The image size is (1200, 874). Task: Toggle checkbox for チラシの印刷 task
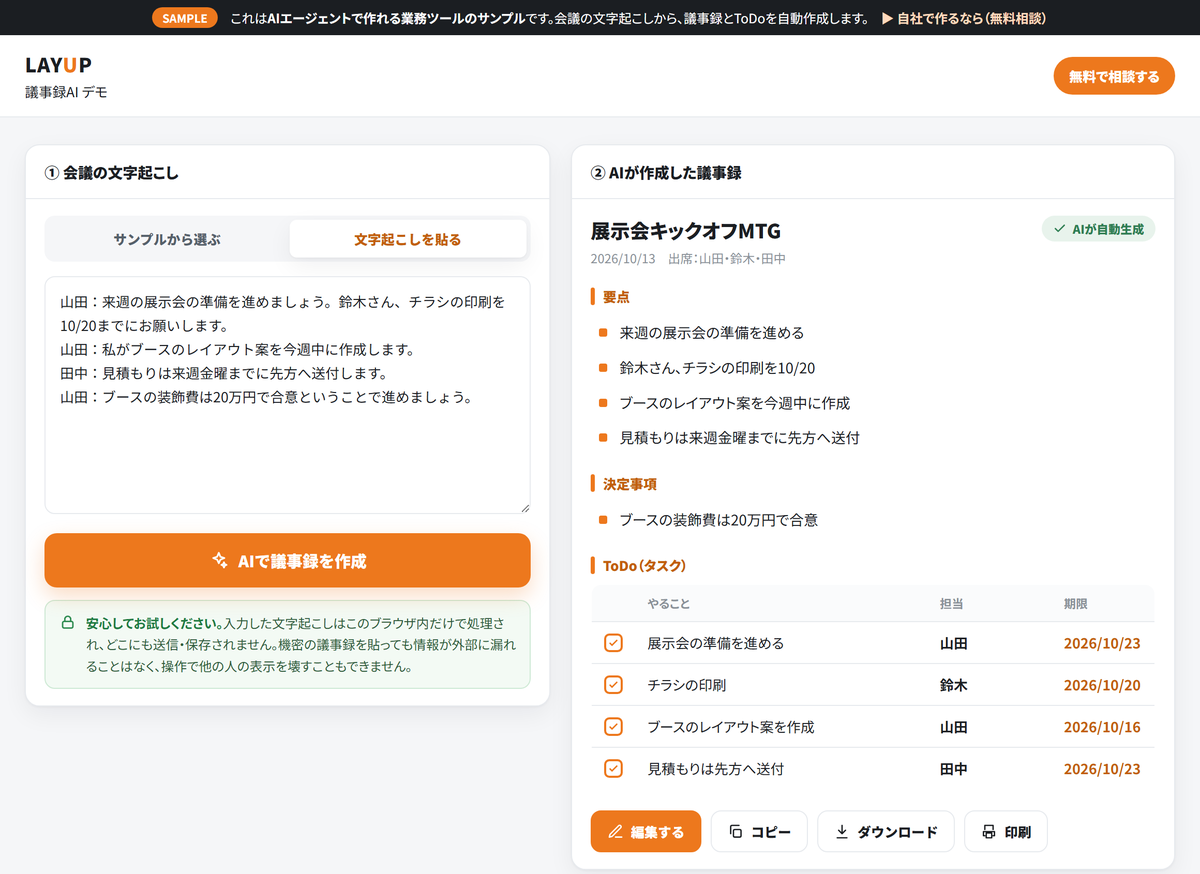coord(613,685)
